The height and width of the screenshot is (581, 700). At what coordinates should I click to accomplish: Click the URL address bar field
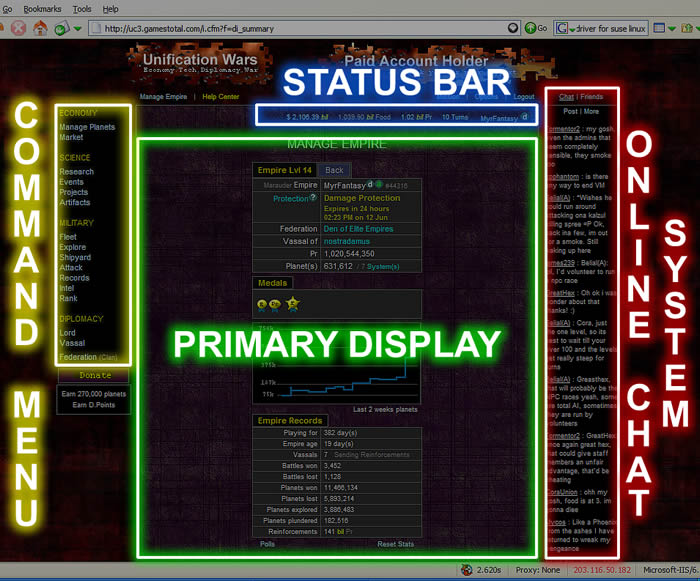(x=300, y=28)
